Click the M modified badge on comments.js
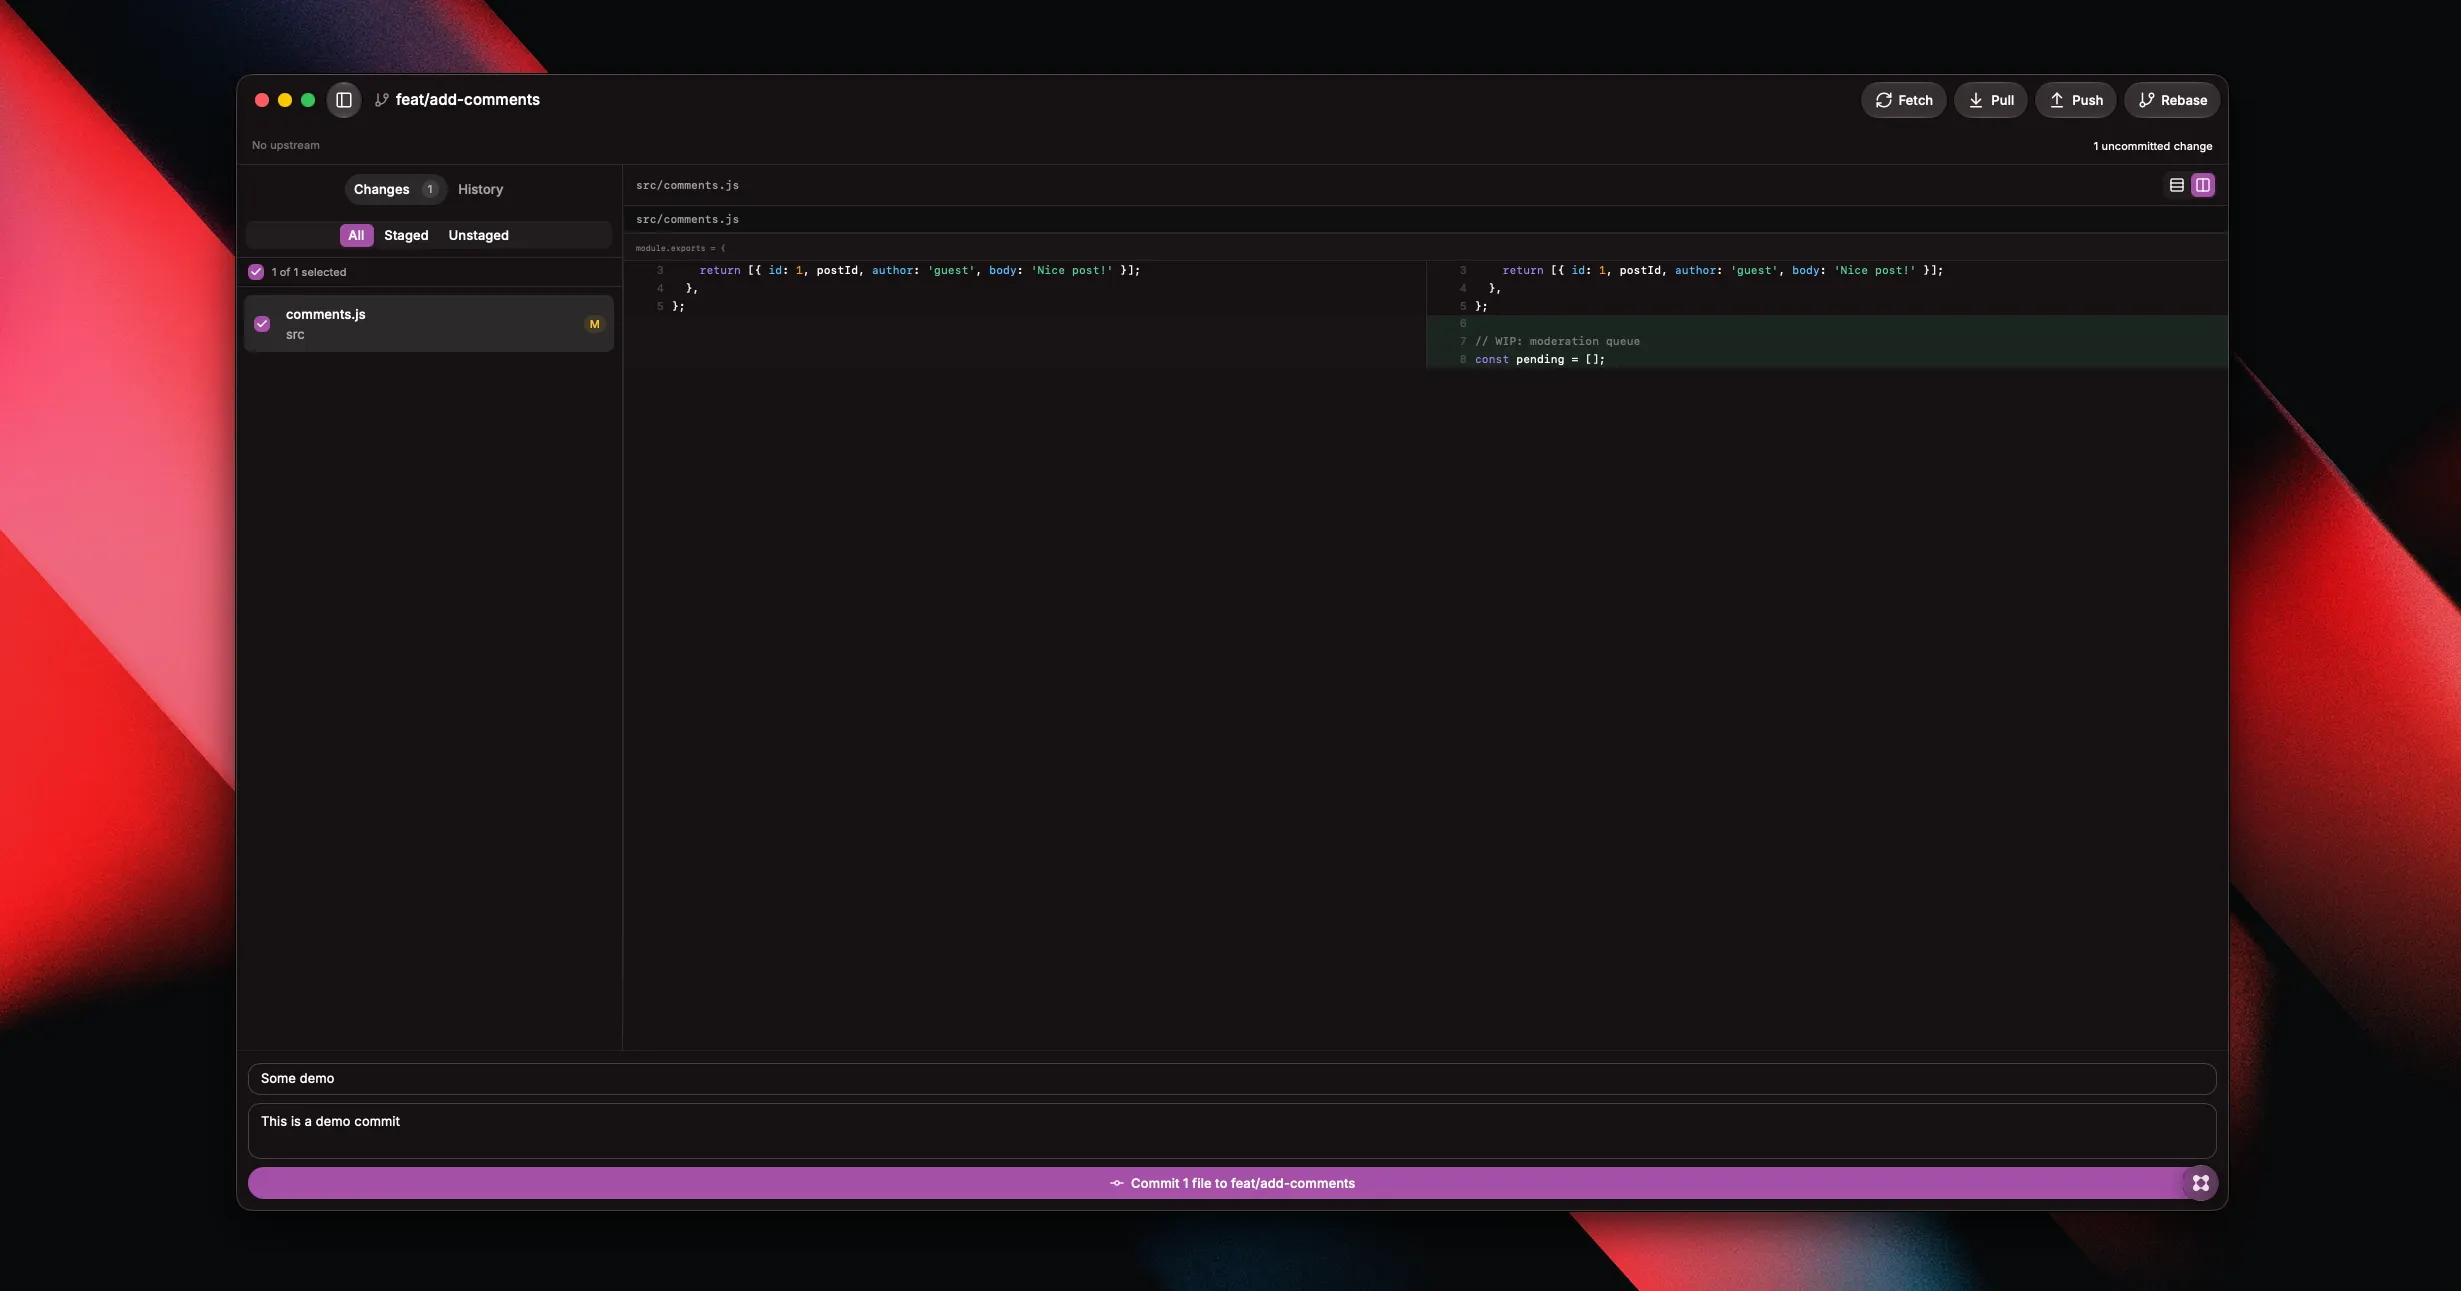 point(595,324)
